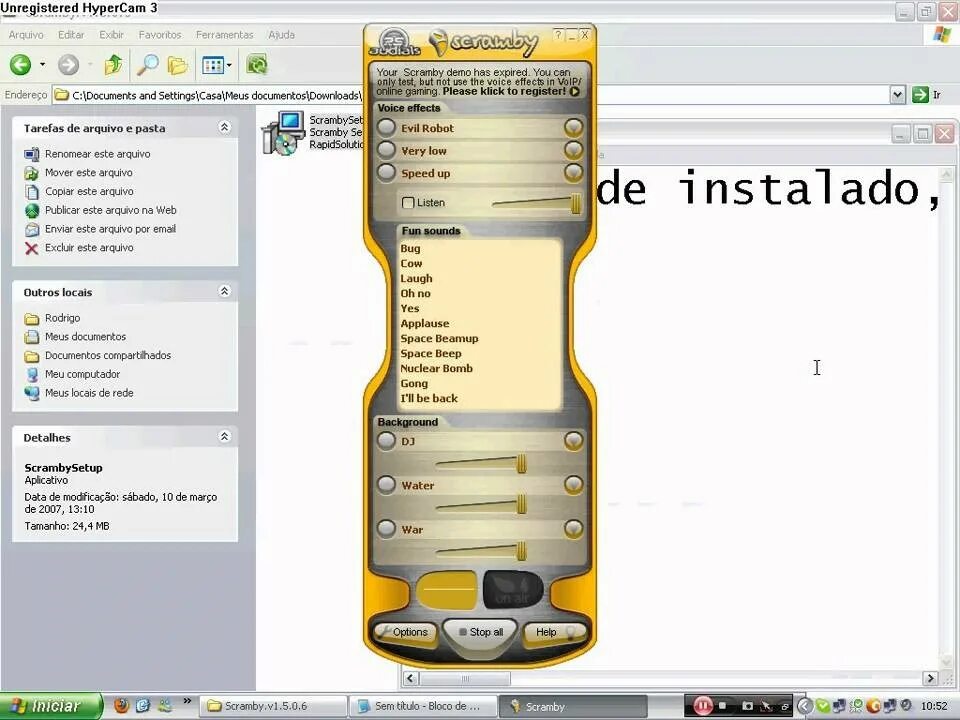Click Renomear este arquivo task
The width and height of the screenshot is (960, 720).
(x=97, y=154)
